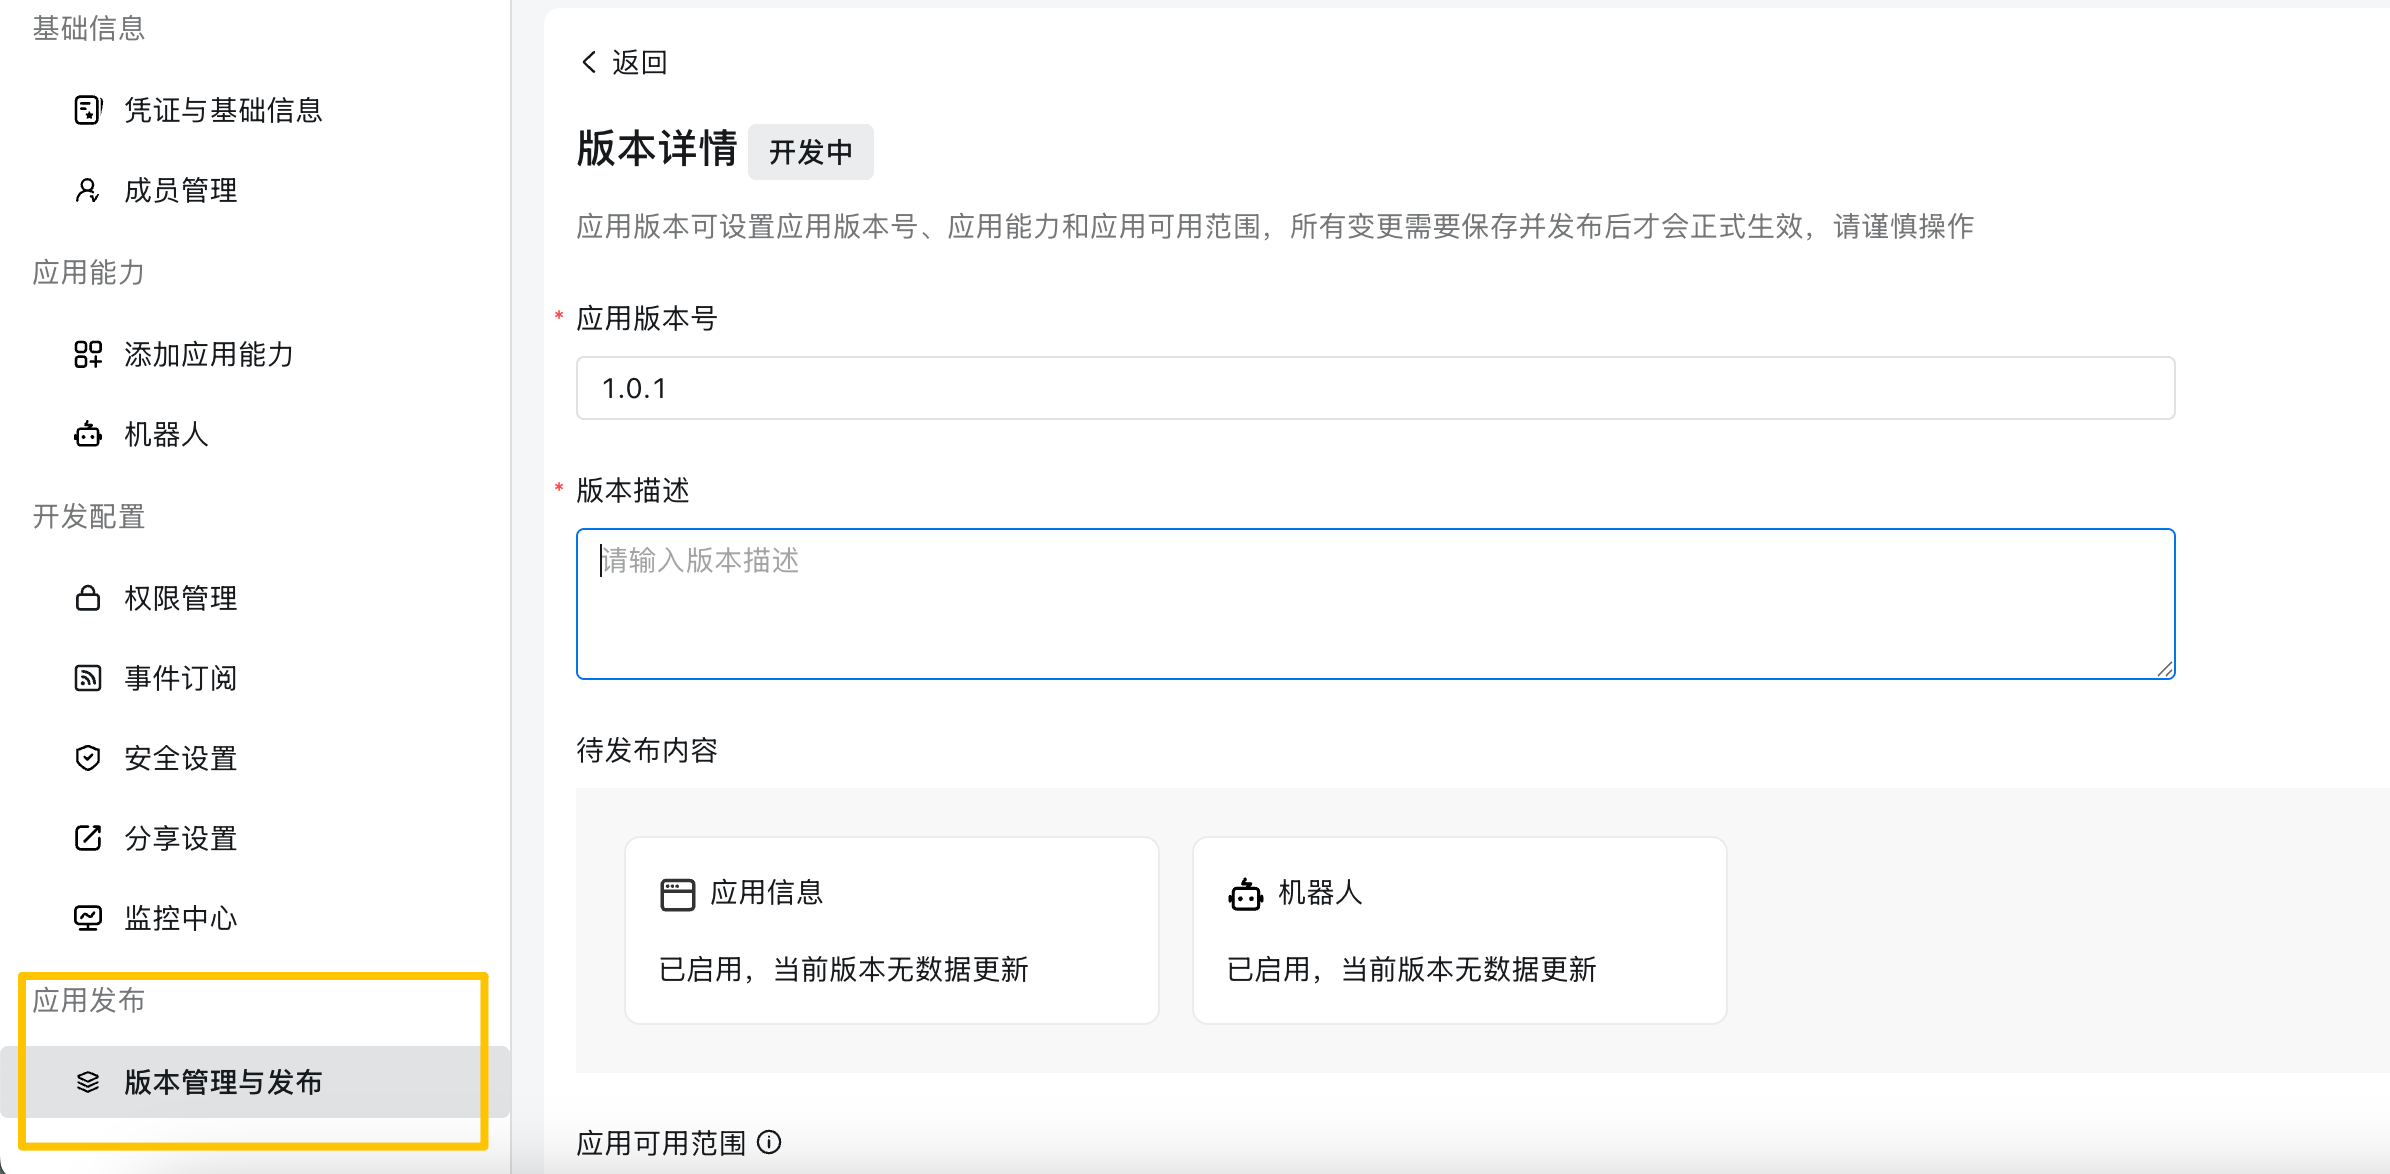This screenshot has width=2390, height=1174.
Task: Click the security settings shield icon
Action: coord(88,758)
